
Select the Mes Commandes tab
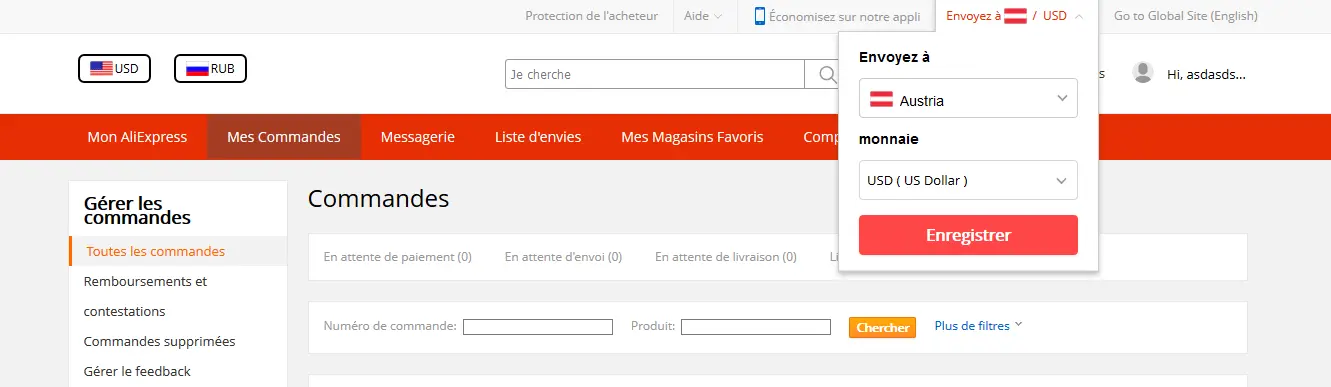(x=284, y=137)
